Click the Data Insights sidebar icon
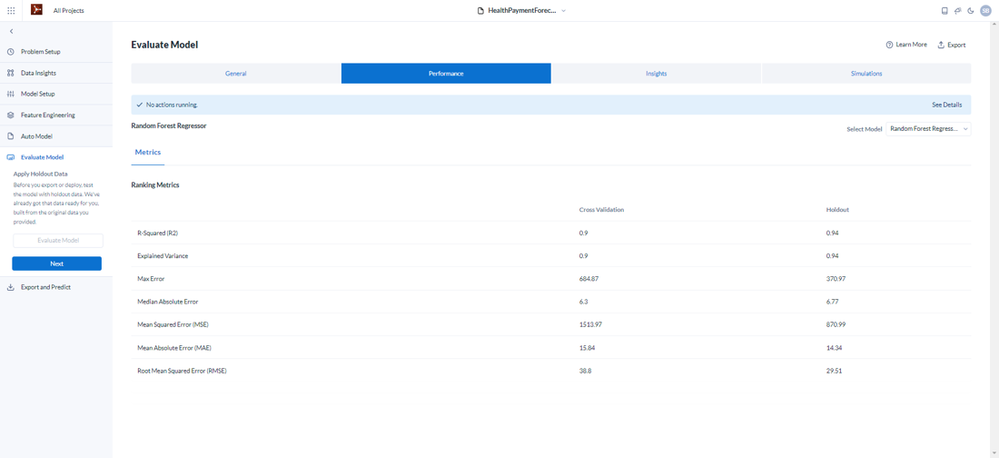Image resolution: width=999 pixels, height=458 pixels. tap(11, 73)
